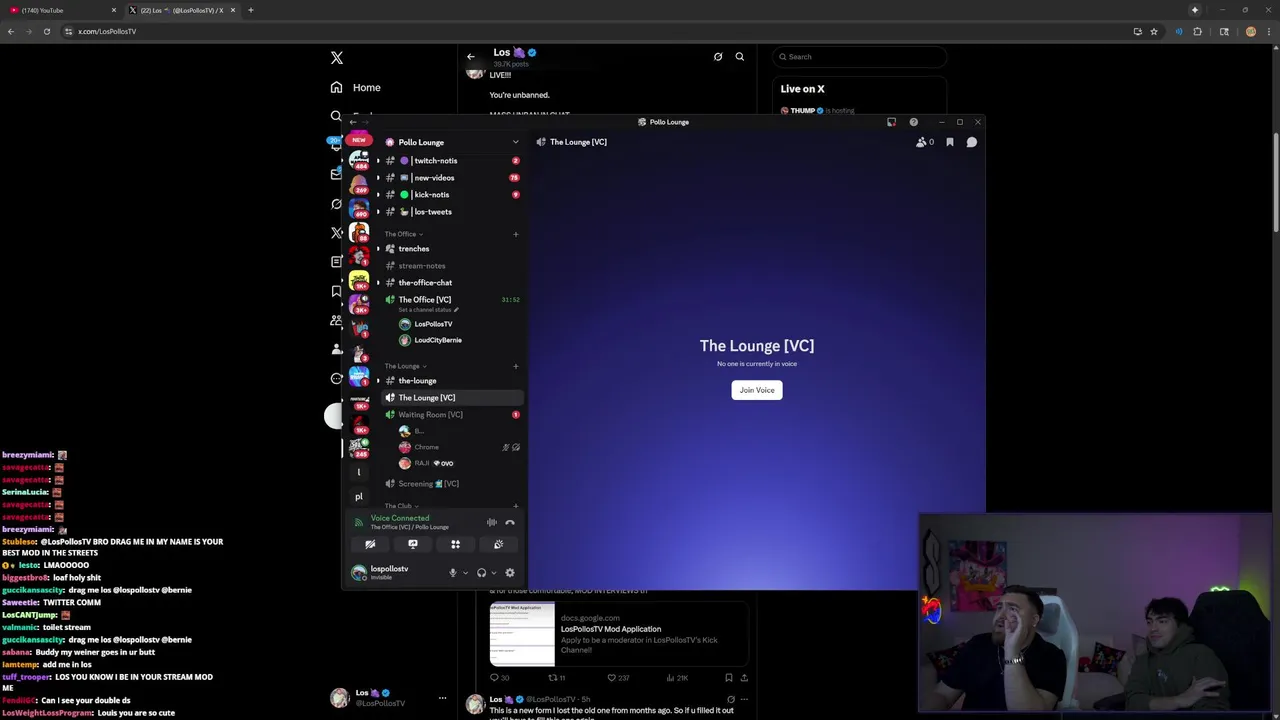Open a new Chrome tab

pos(251,10)
